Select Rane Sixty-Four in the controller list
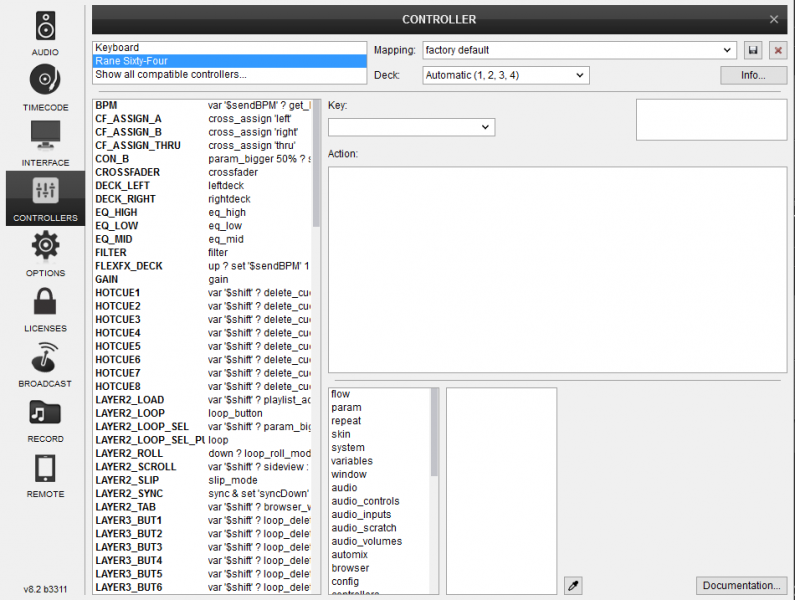795x600 pixels. [230, 61]
